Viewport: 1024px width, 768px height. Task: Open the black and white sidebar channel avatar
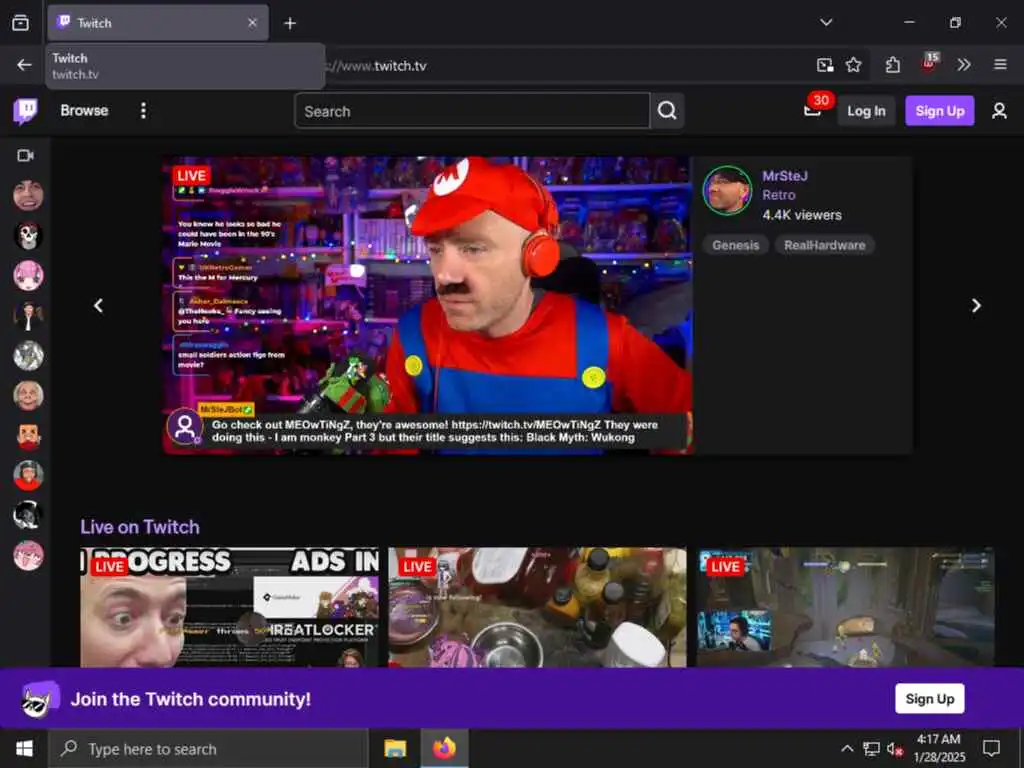click(28, 515)
